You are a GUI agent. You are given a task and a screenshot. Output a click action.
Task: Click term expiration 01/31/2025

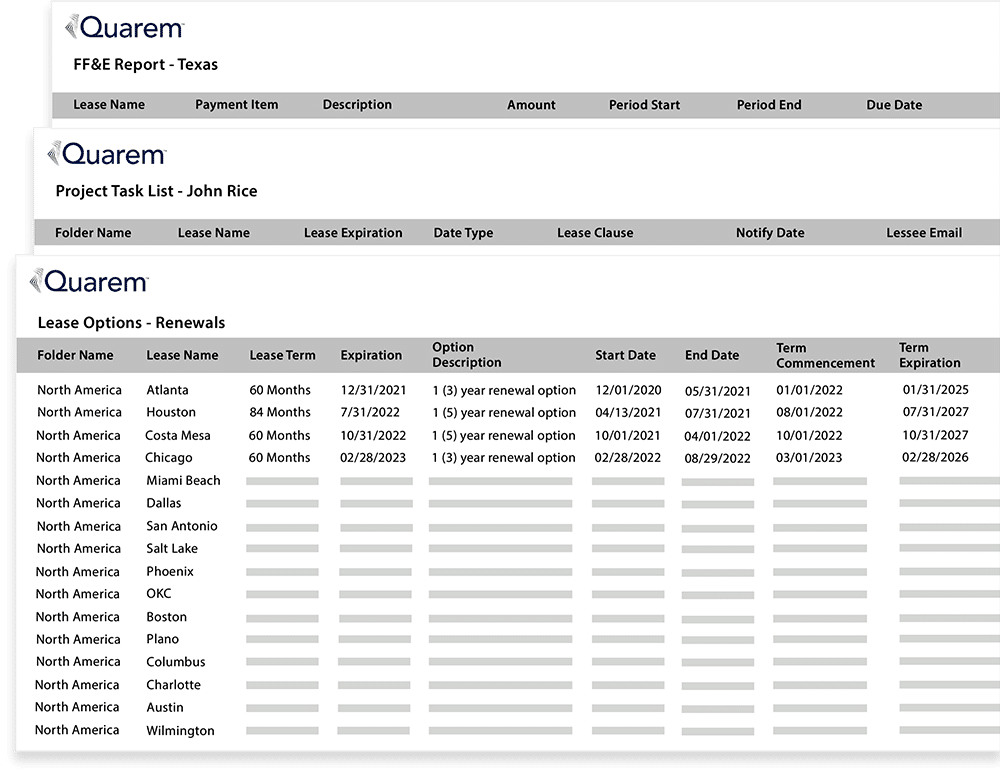[x=936, y=390]
